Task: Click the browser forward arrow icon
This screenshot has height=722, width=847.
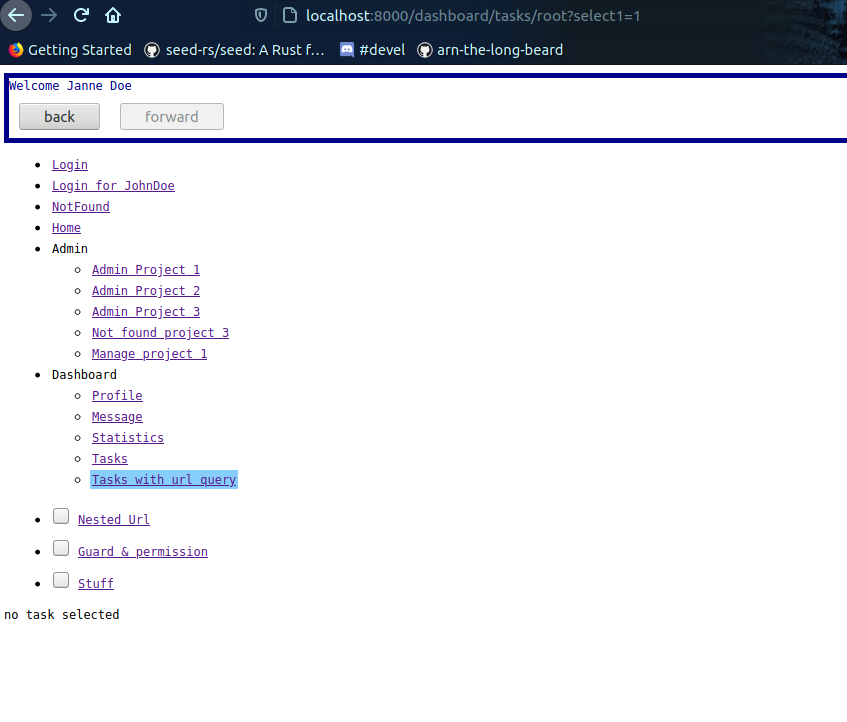Action: click(x=49, y=15)
